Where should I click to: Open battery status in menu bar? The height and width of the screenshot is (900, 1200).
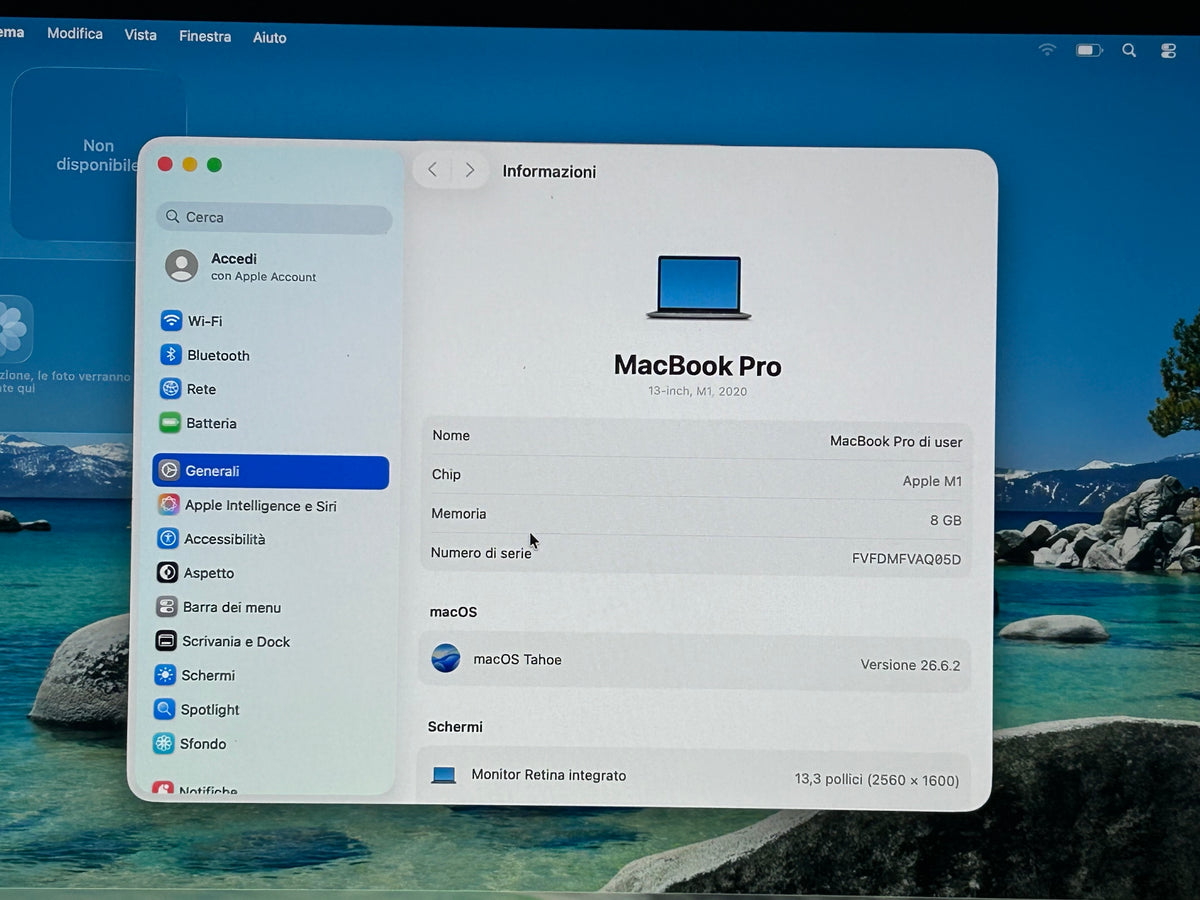pyautogui.click(x=1089, y=49)
